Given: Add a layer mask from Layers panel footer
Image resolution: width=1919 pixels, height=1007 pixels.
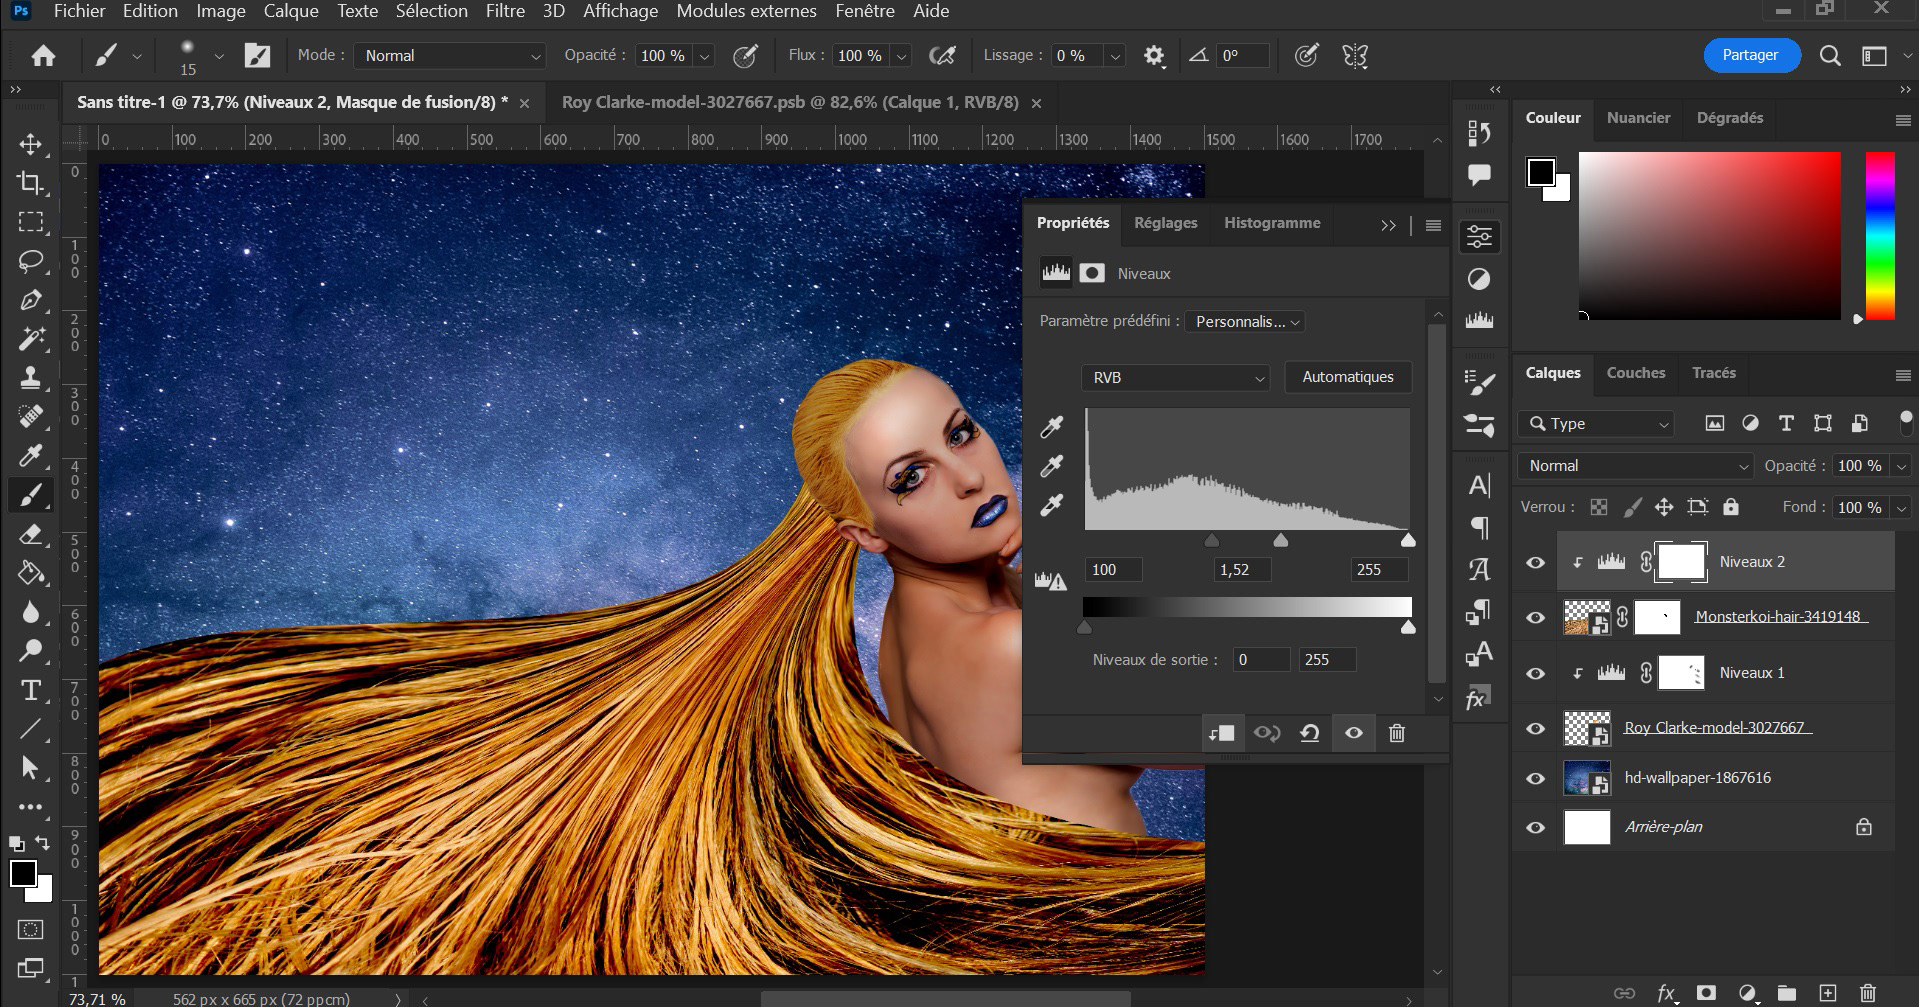Looking at the screenshot, I should [1706, 993].
